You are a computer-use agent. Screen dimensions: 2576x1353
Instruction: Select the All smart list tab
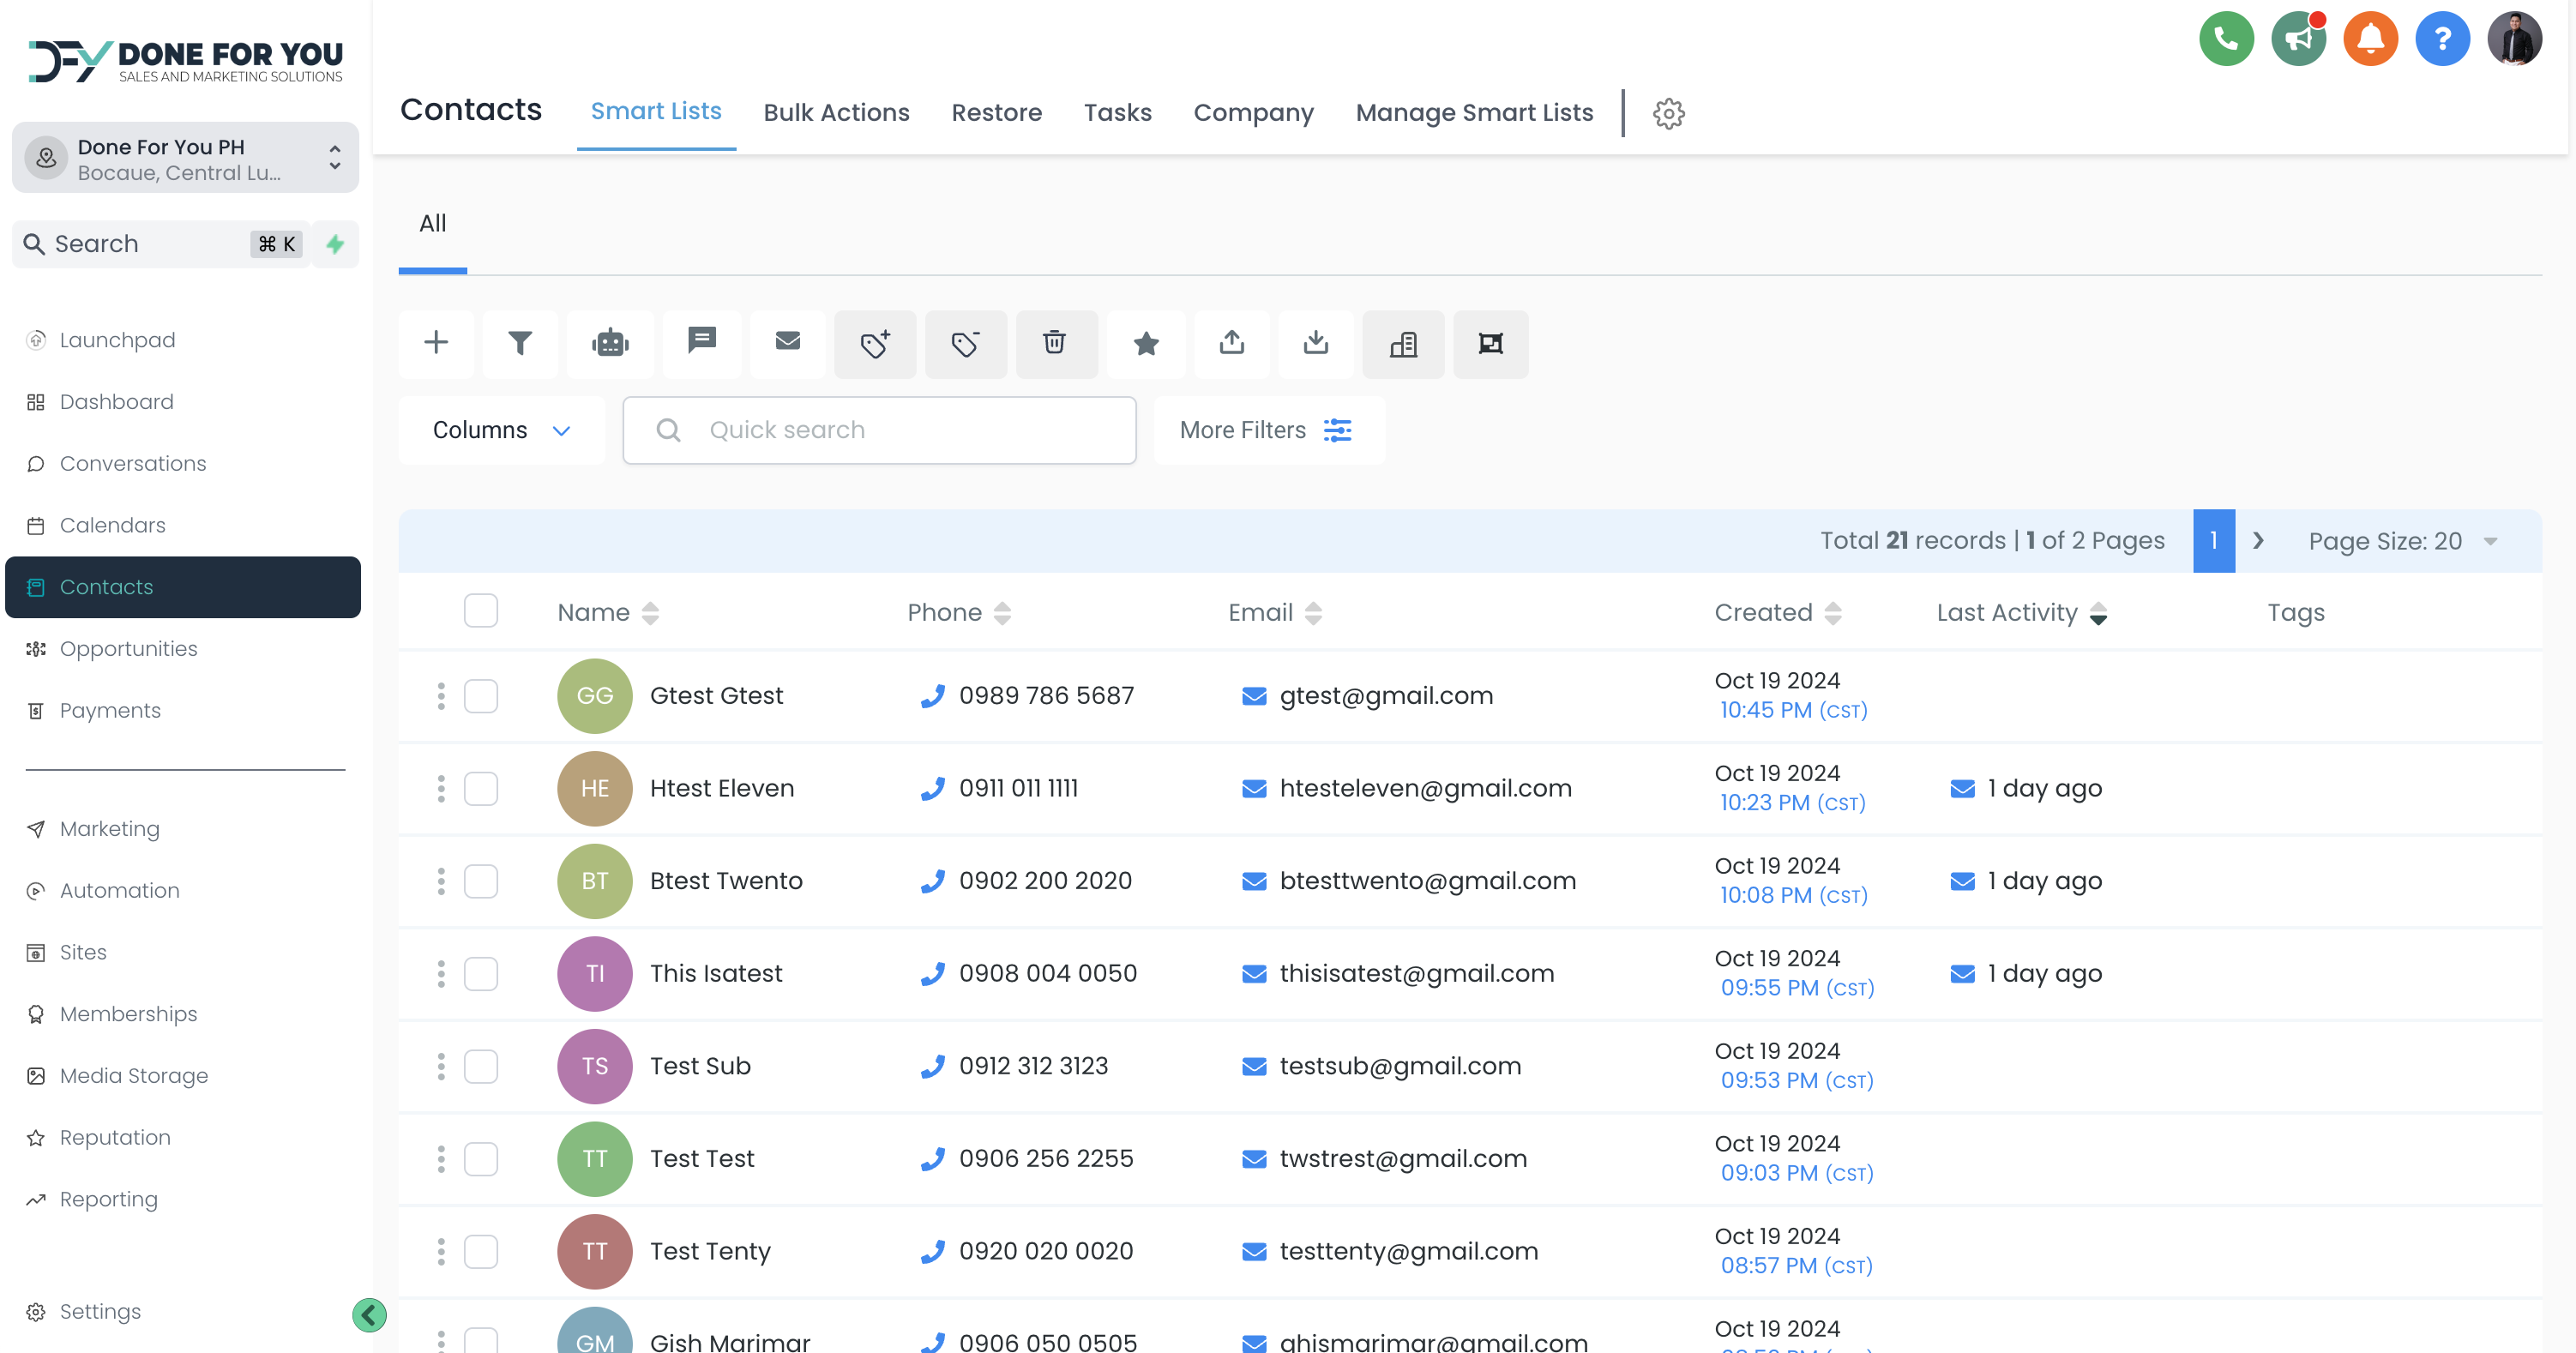(432, 224)
